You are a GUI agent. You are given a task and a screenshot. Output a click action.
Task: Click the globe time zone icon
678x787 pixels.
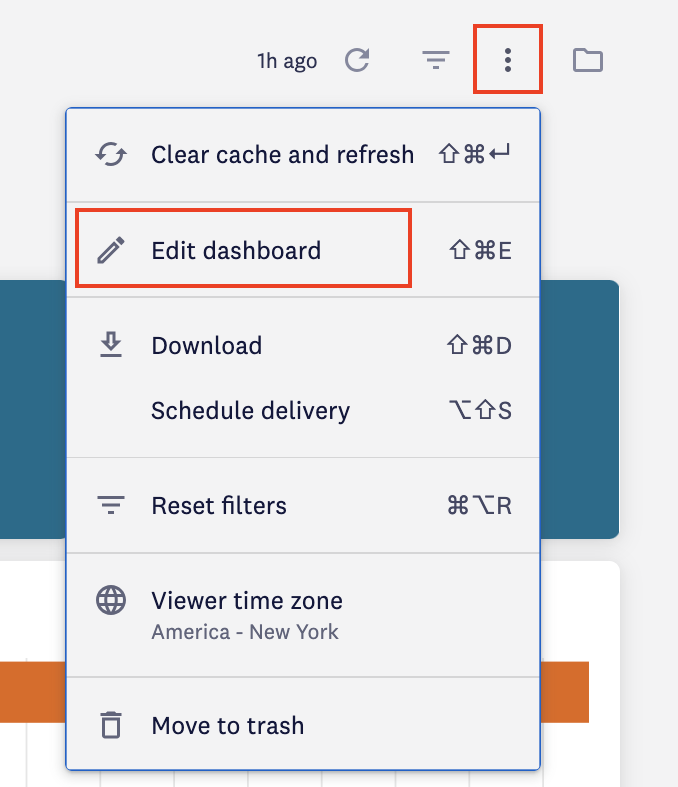110,601
